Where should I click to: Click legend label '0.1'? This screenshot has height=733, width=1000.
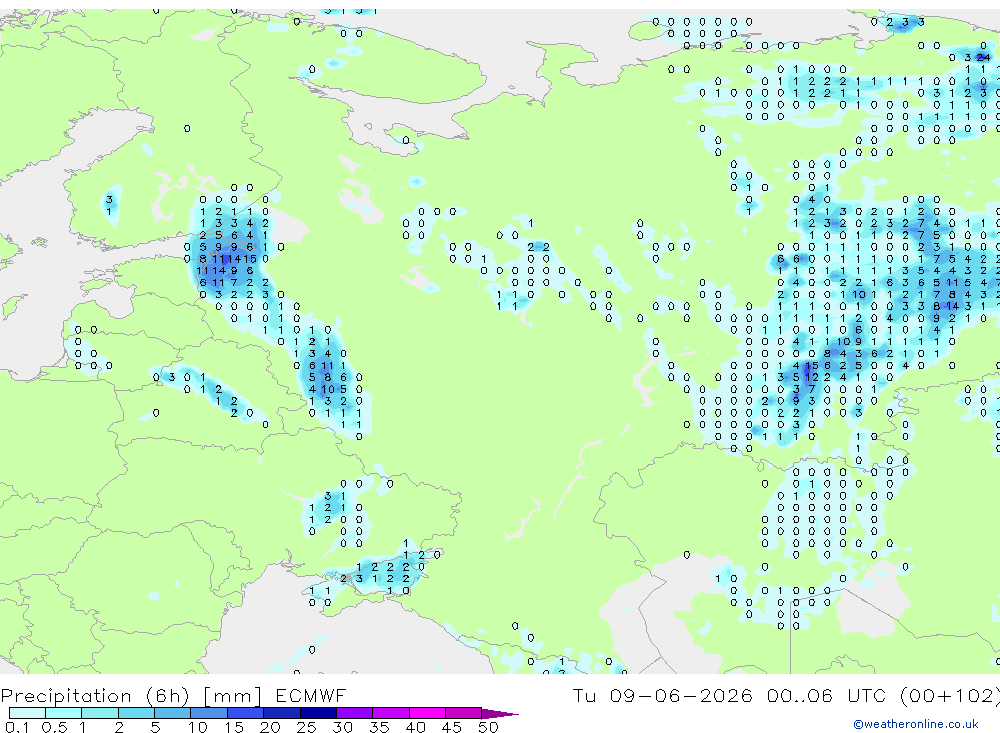[17, 727]
